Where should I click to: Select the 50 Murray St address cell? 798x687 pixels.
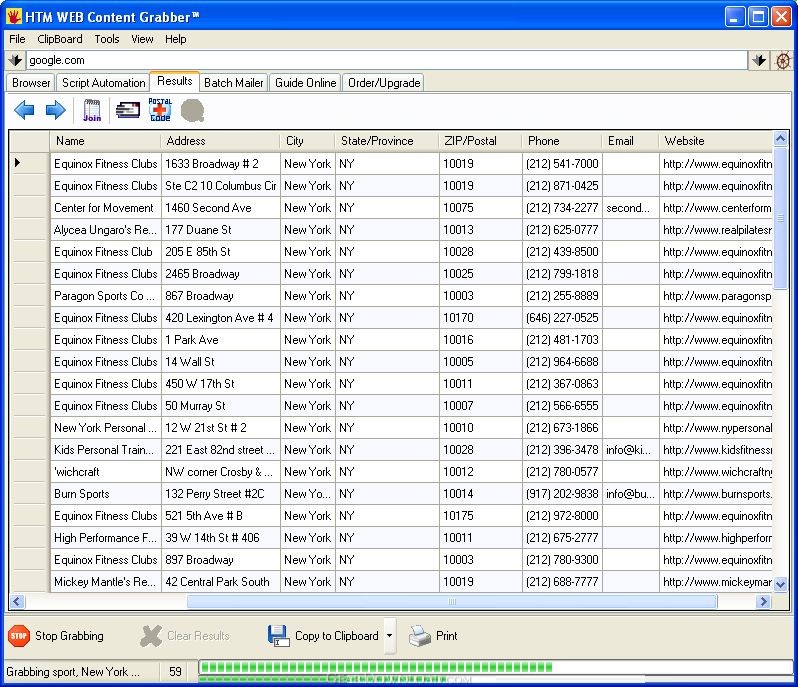(221, 406)
